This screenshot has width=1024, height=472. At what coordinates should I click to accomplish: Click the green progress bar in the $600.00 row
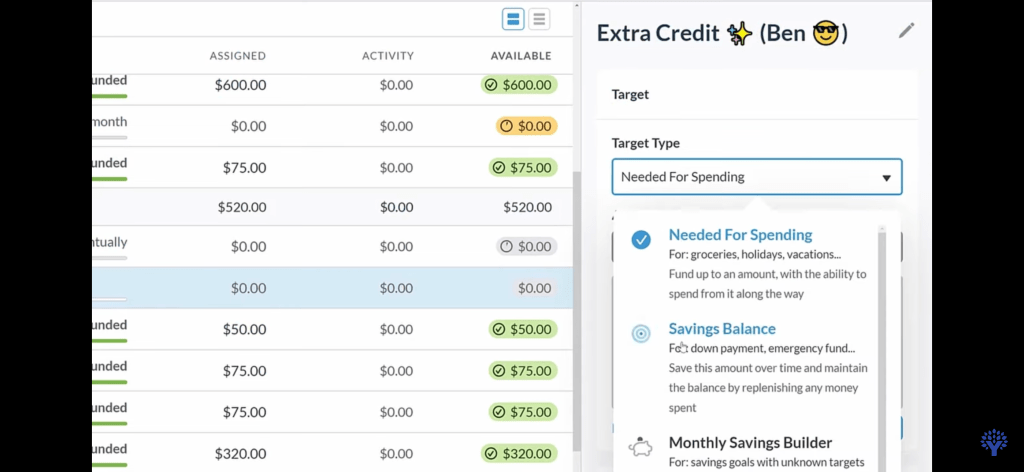tap(109, 97)
